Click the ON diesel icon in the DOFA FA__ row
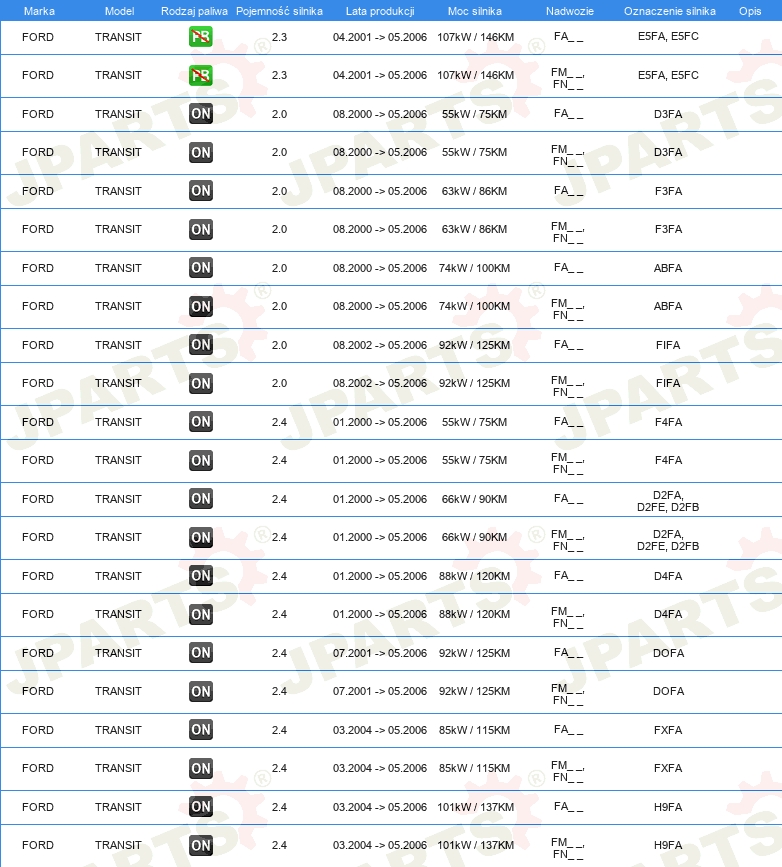782x867 pixels. (x=201, y=652)
